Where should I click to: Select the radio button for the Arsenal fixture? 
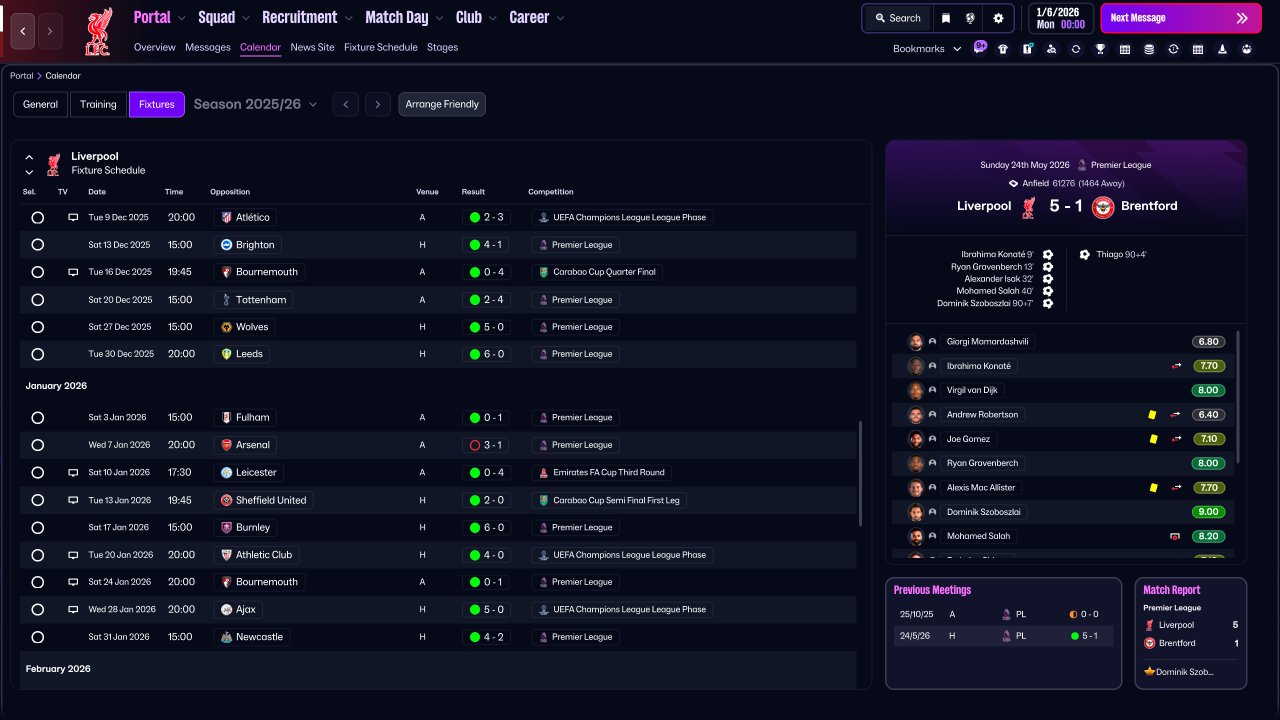point(38,445)
